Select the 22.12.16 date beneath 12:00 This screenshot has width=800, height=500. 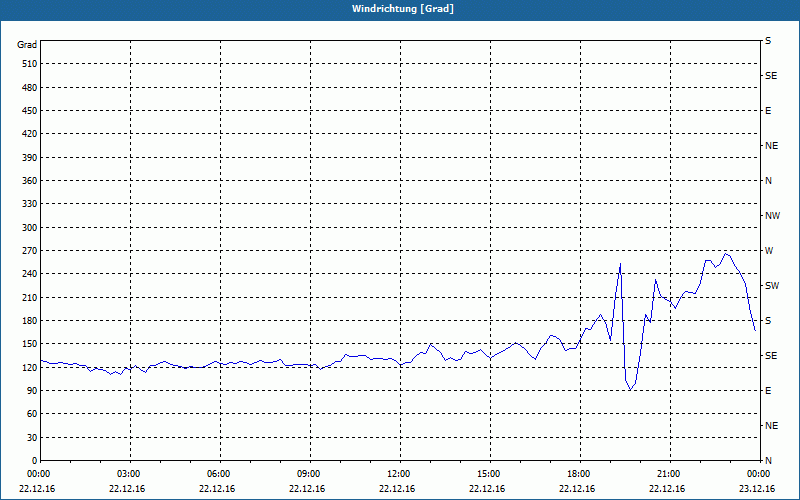397,489
